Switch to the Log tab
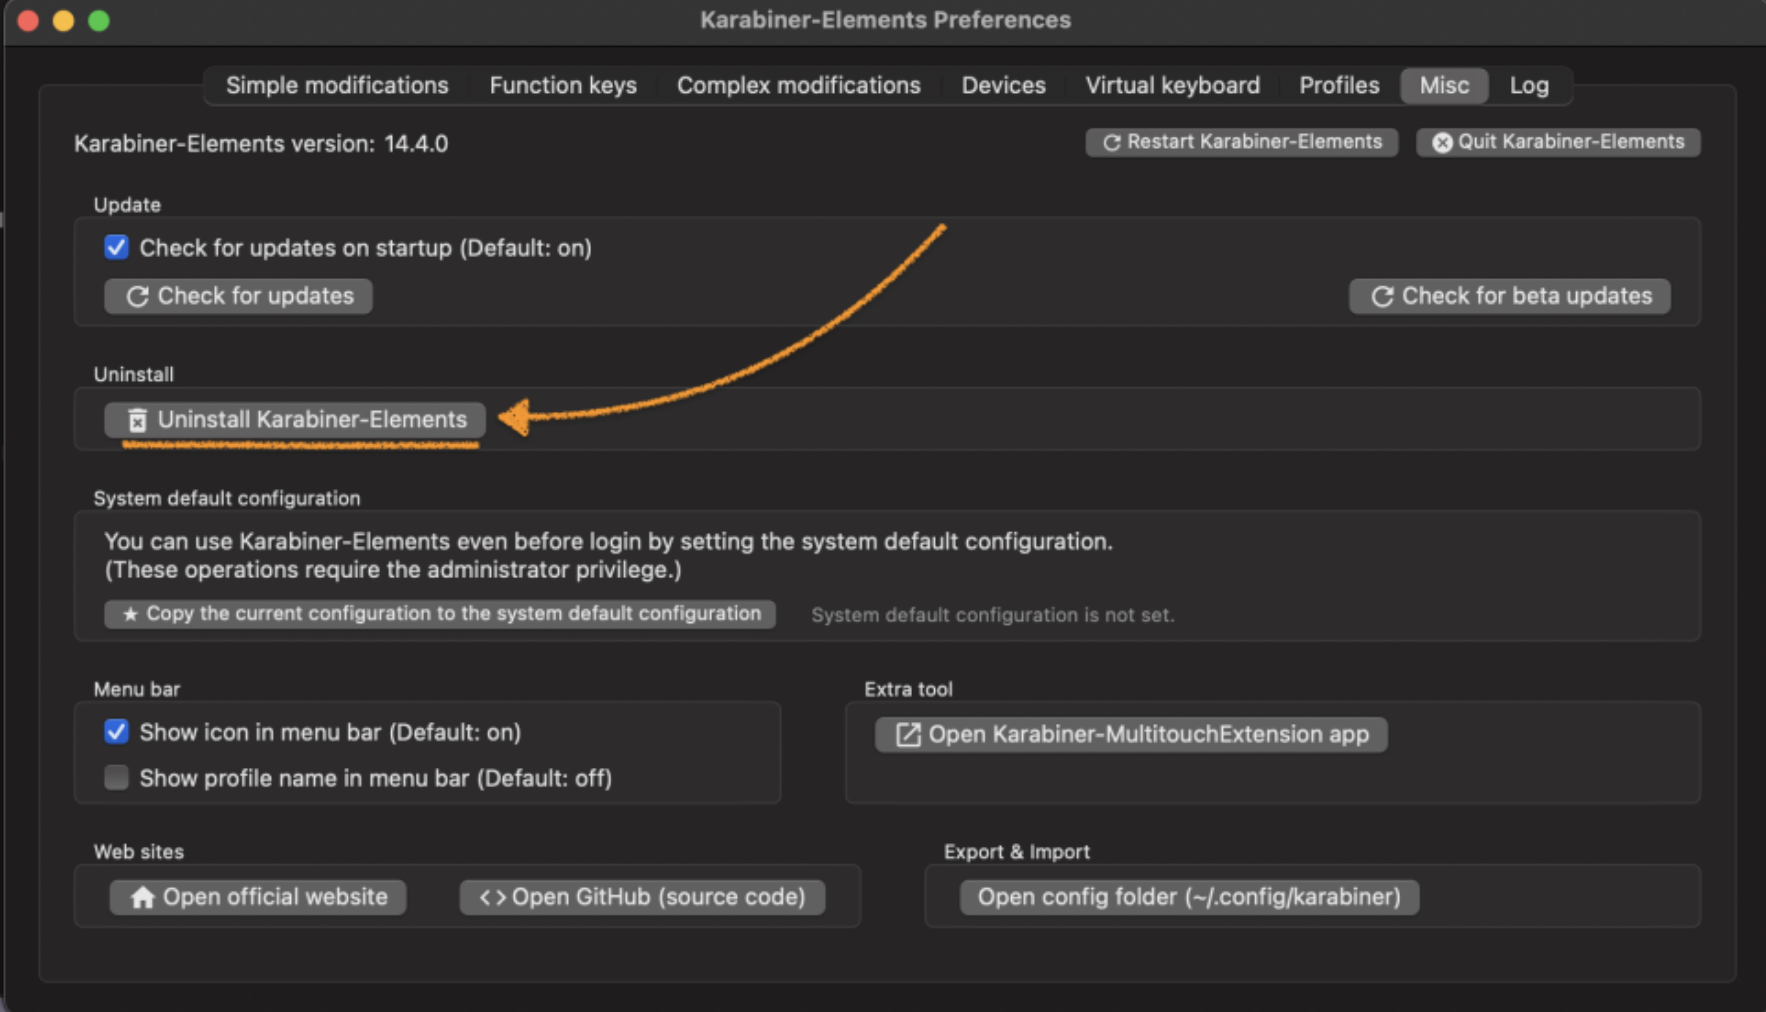The height and width of the screenshot is (1012, 1766). (1529, 86)
